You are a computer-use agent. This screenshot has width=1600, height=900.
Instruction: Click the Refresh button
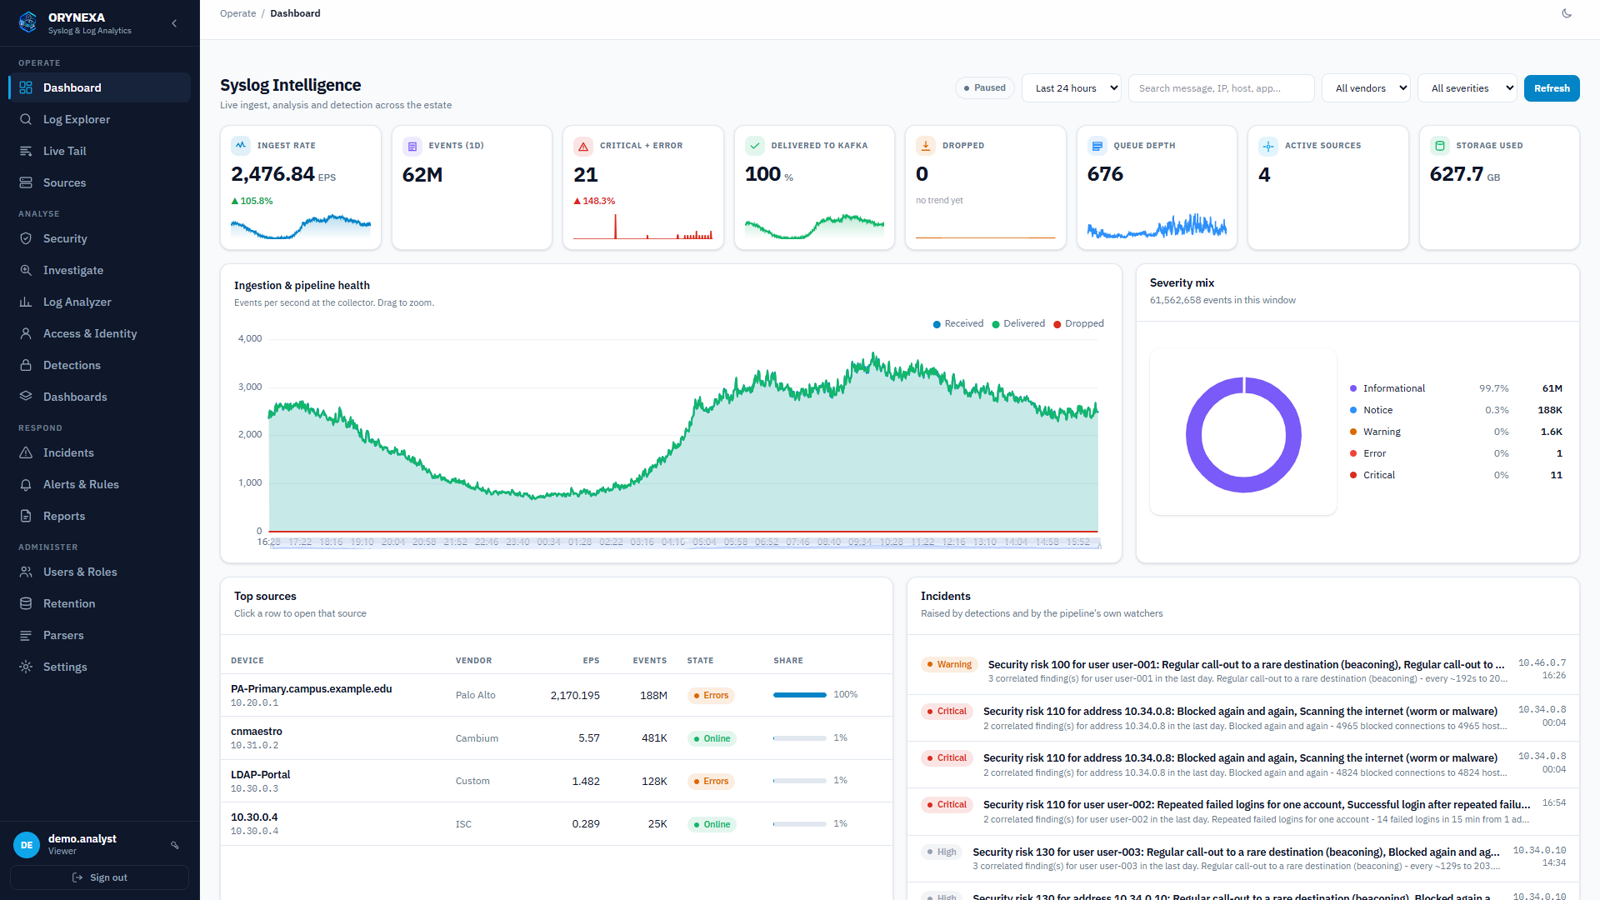(x=1551, y=88)
